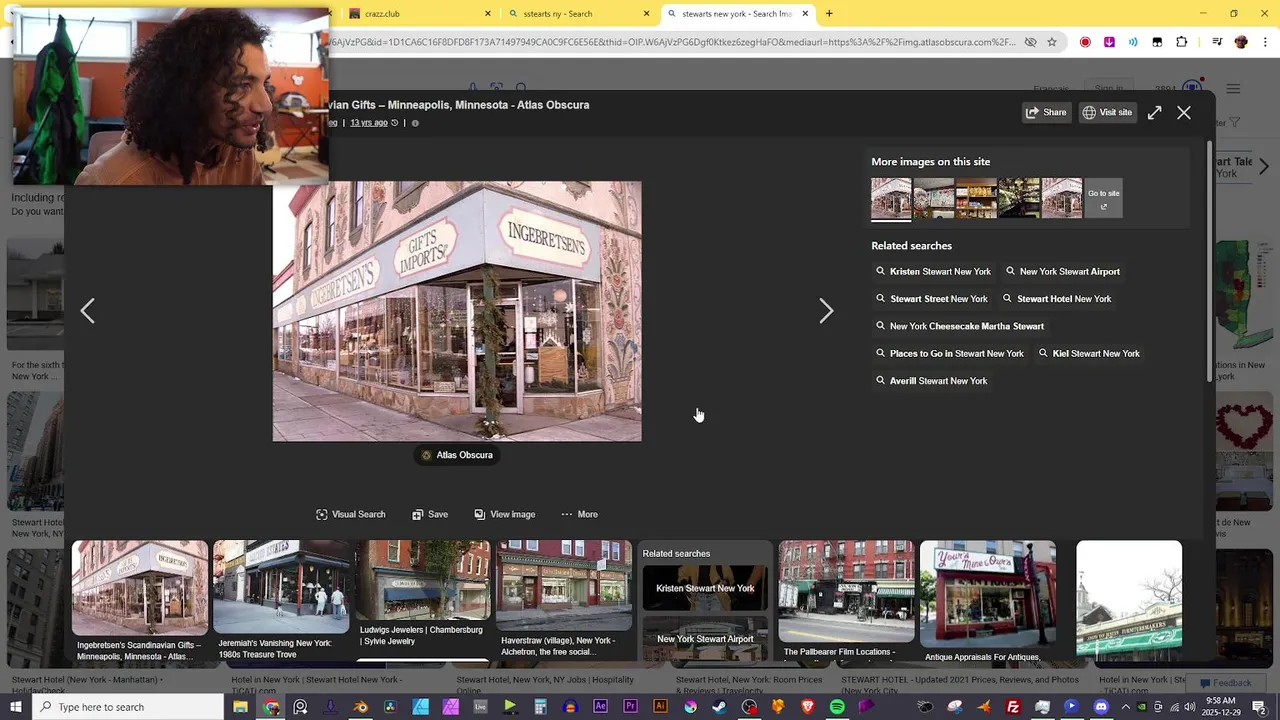Screen dimensions: 1280x720
Task: Save the image to collections
Action: (x=430, y=514)
